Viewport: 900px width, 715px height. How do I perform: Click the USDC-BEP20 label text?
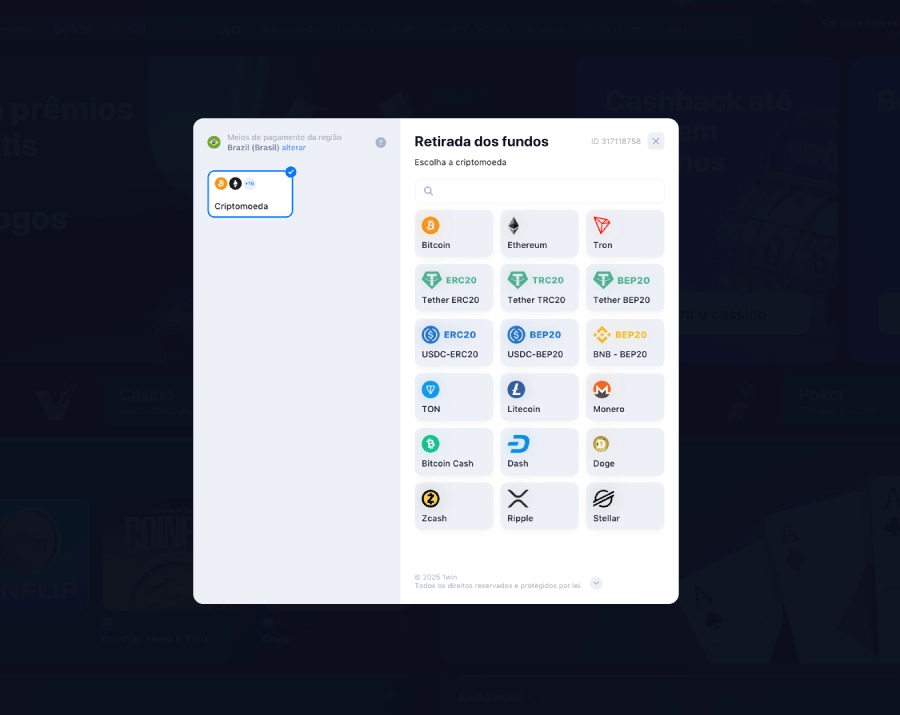click(535, 355)
